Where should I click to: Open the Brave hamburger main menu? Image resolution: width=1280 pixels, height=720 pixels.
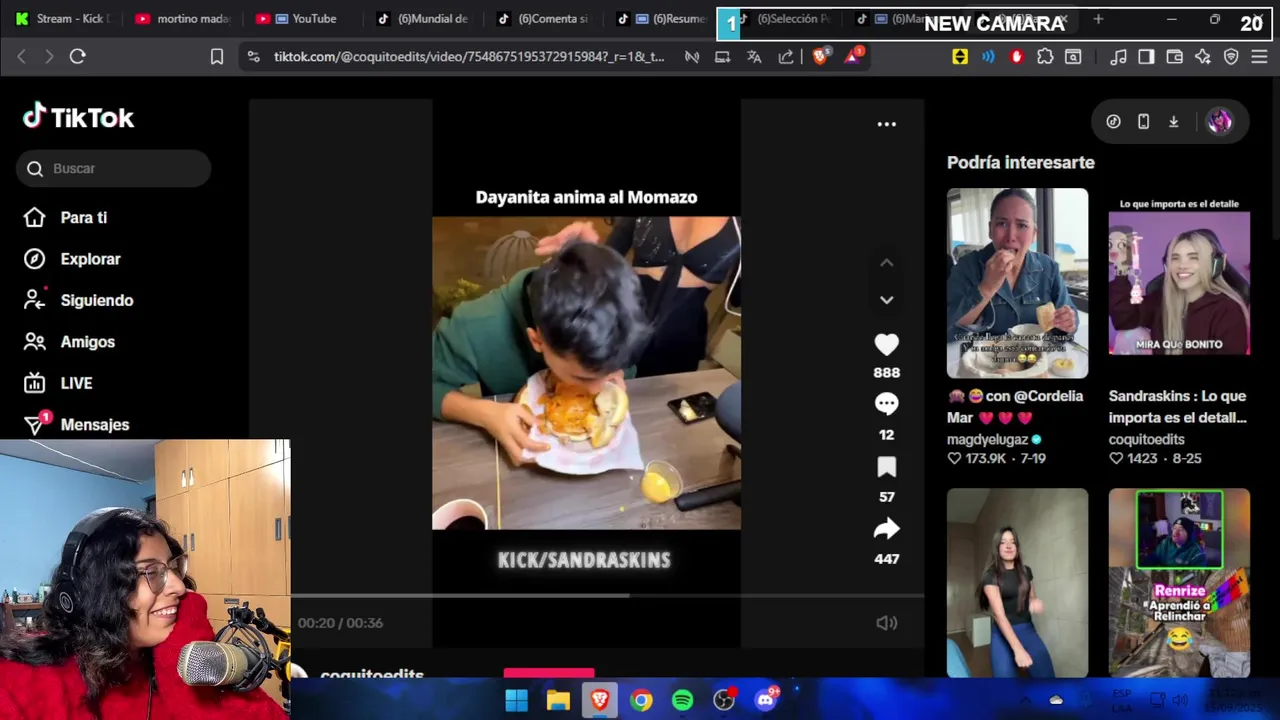click(x=1259, y=57)
